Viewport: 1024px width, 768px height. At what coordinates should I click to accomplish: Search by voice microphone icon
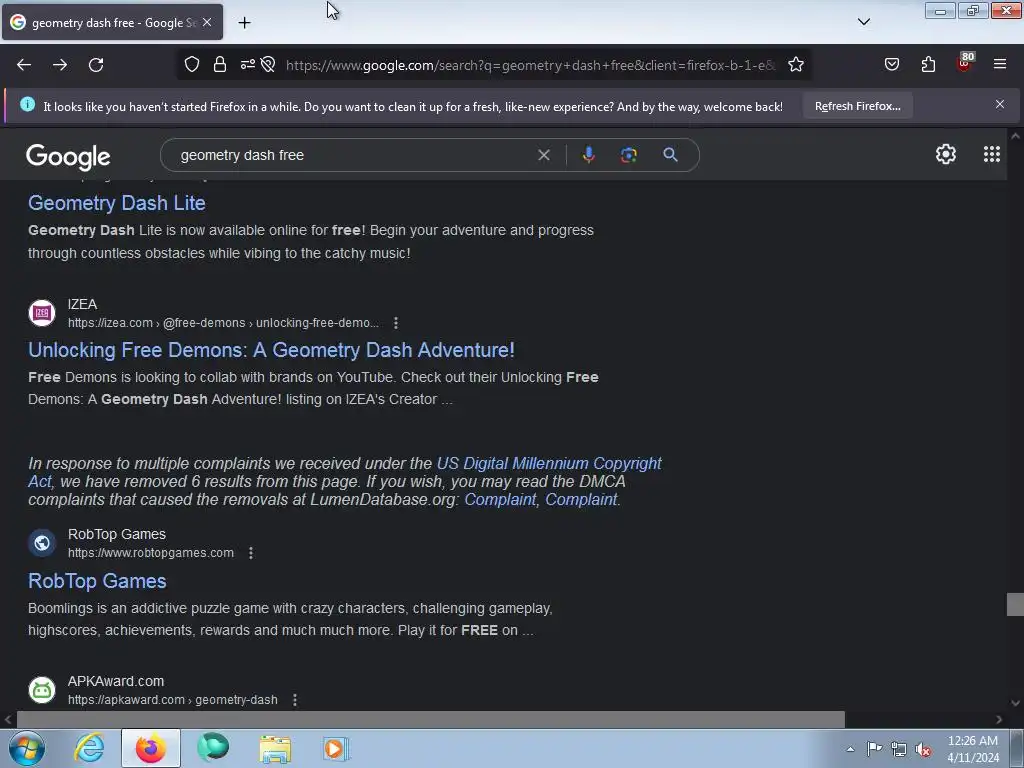coord(588,155)
